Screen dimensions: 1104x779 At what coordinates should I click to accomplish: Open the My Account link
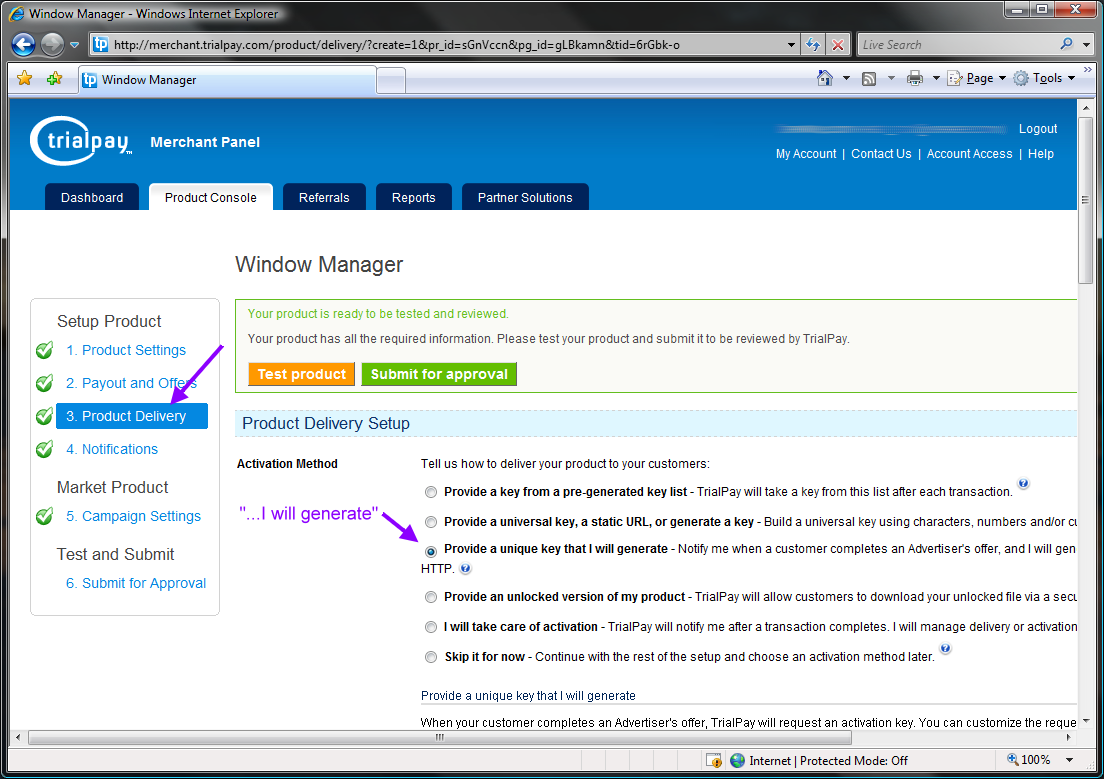(x=805, y=154)
